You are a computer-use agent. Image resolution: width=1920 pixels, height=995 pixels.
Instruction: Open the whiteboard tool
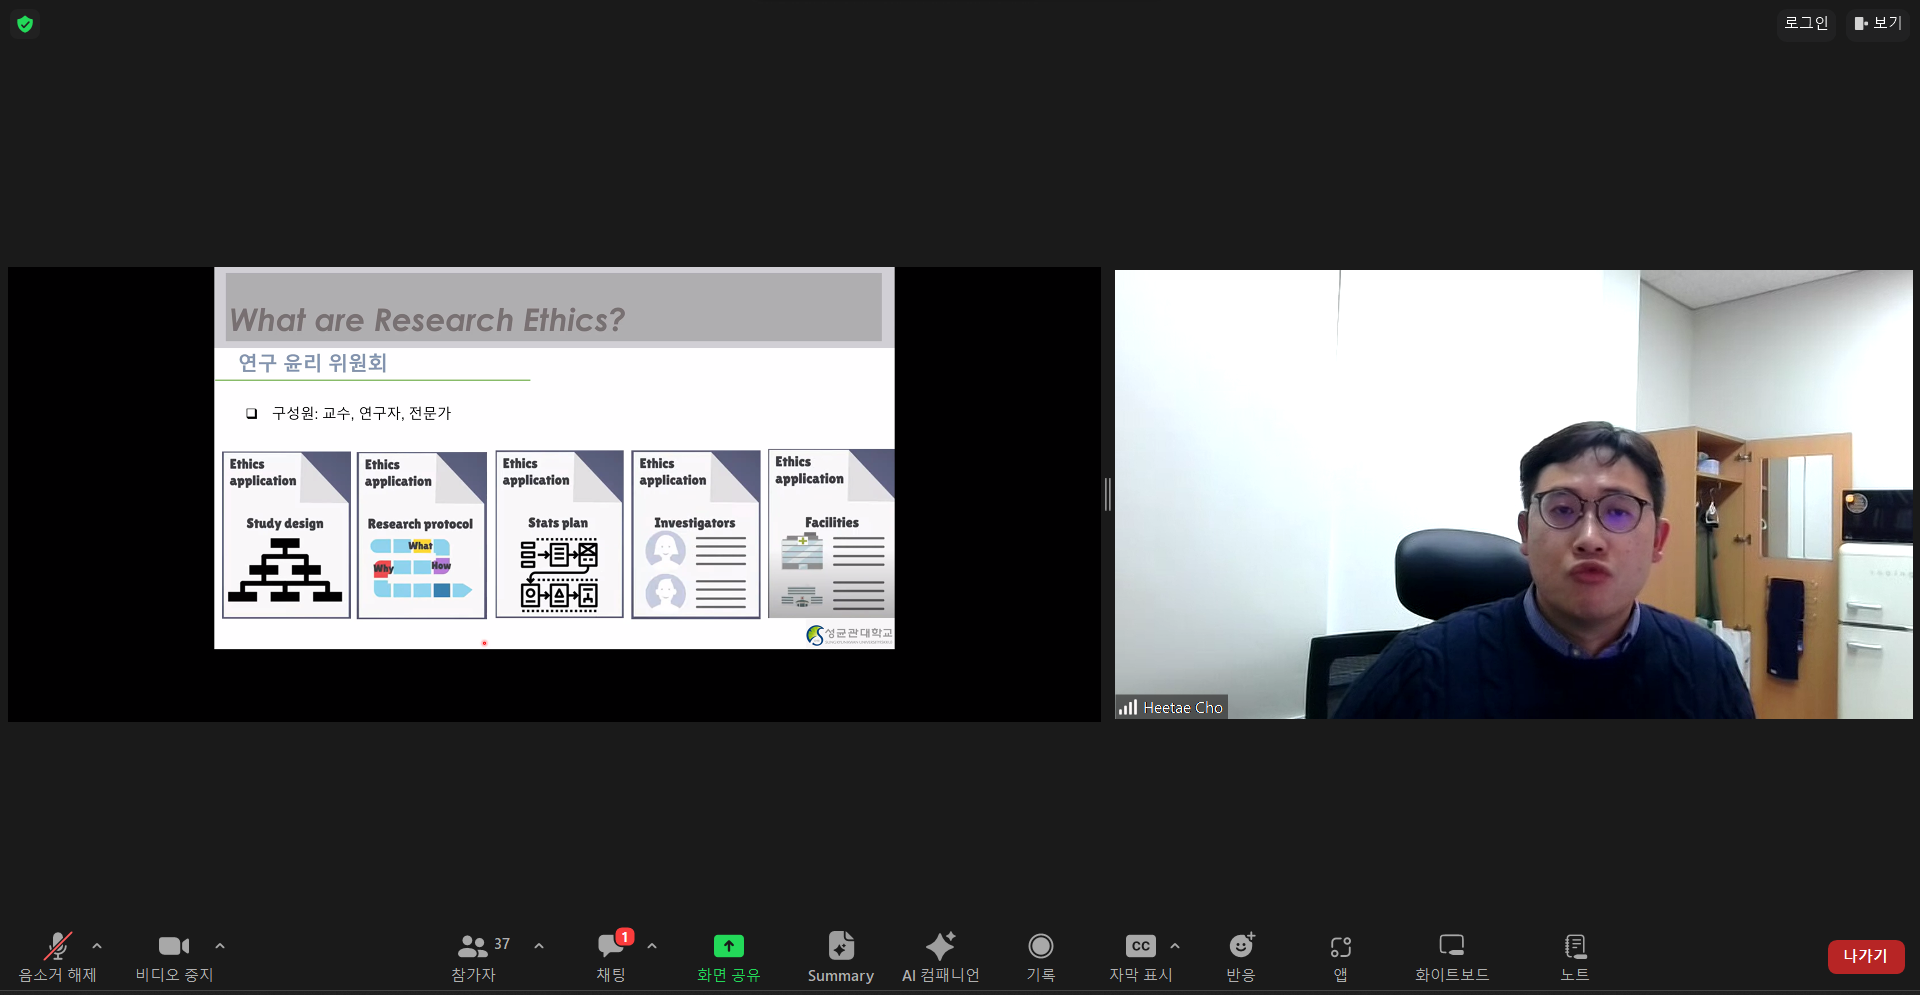pyautogui.click(x=1451, y=947)
